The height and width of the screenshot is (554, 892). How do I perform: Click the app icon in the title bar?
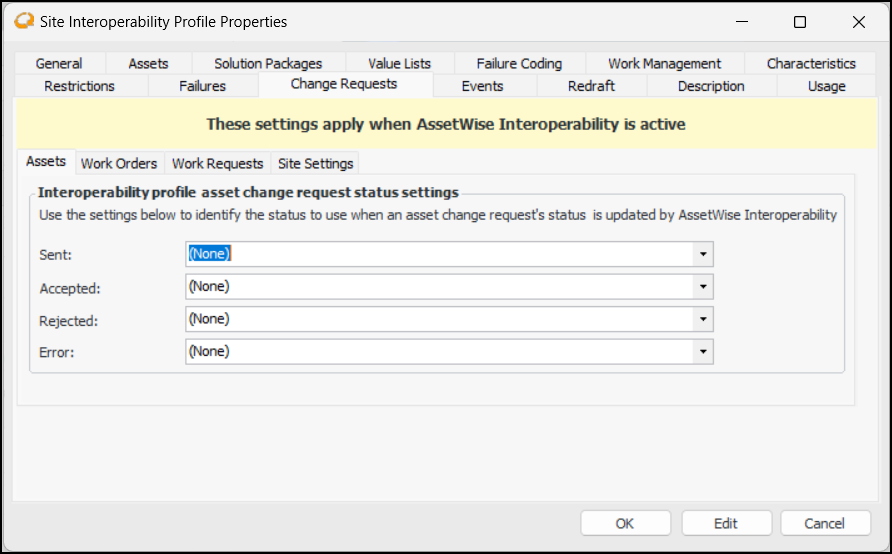pyautogui.click(x=24, y=21)
